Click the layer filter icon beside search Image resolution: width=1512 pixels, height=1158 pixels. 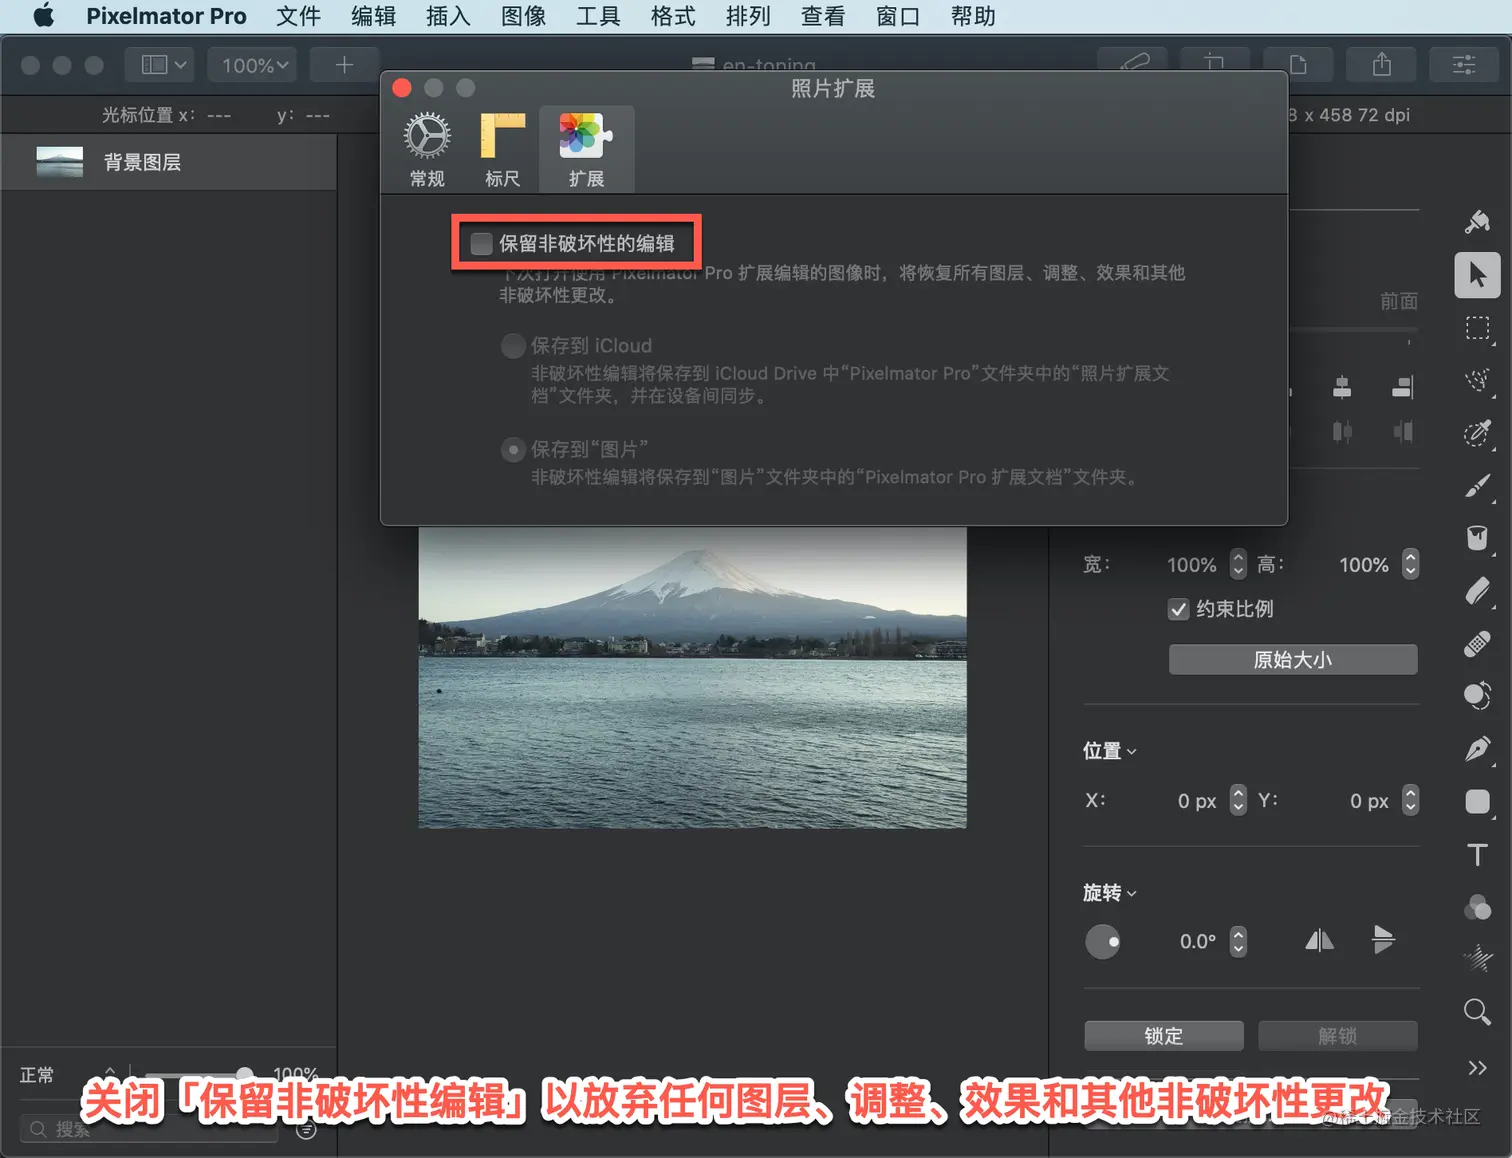point(307,1130)
